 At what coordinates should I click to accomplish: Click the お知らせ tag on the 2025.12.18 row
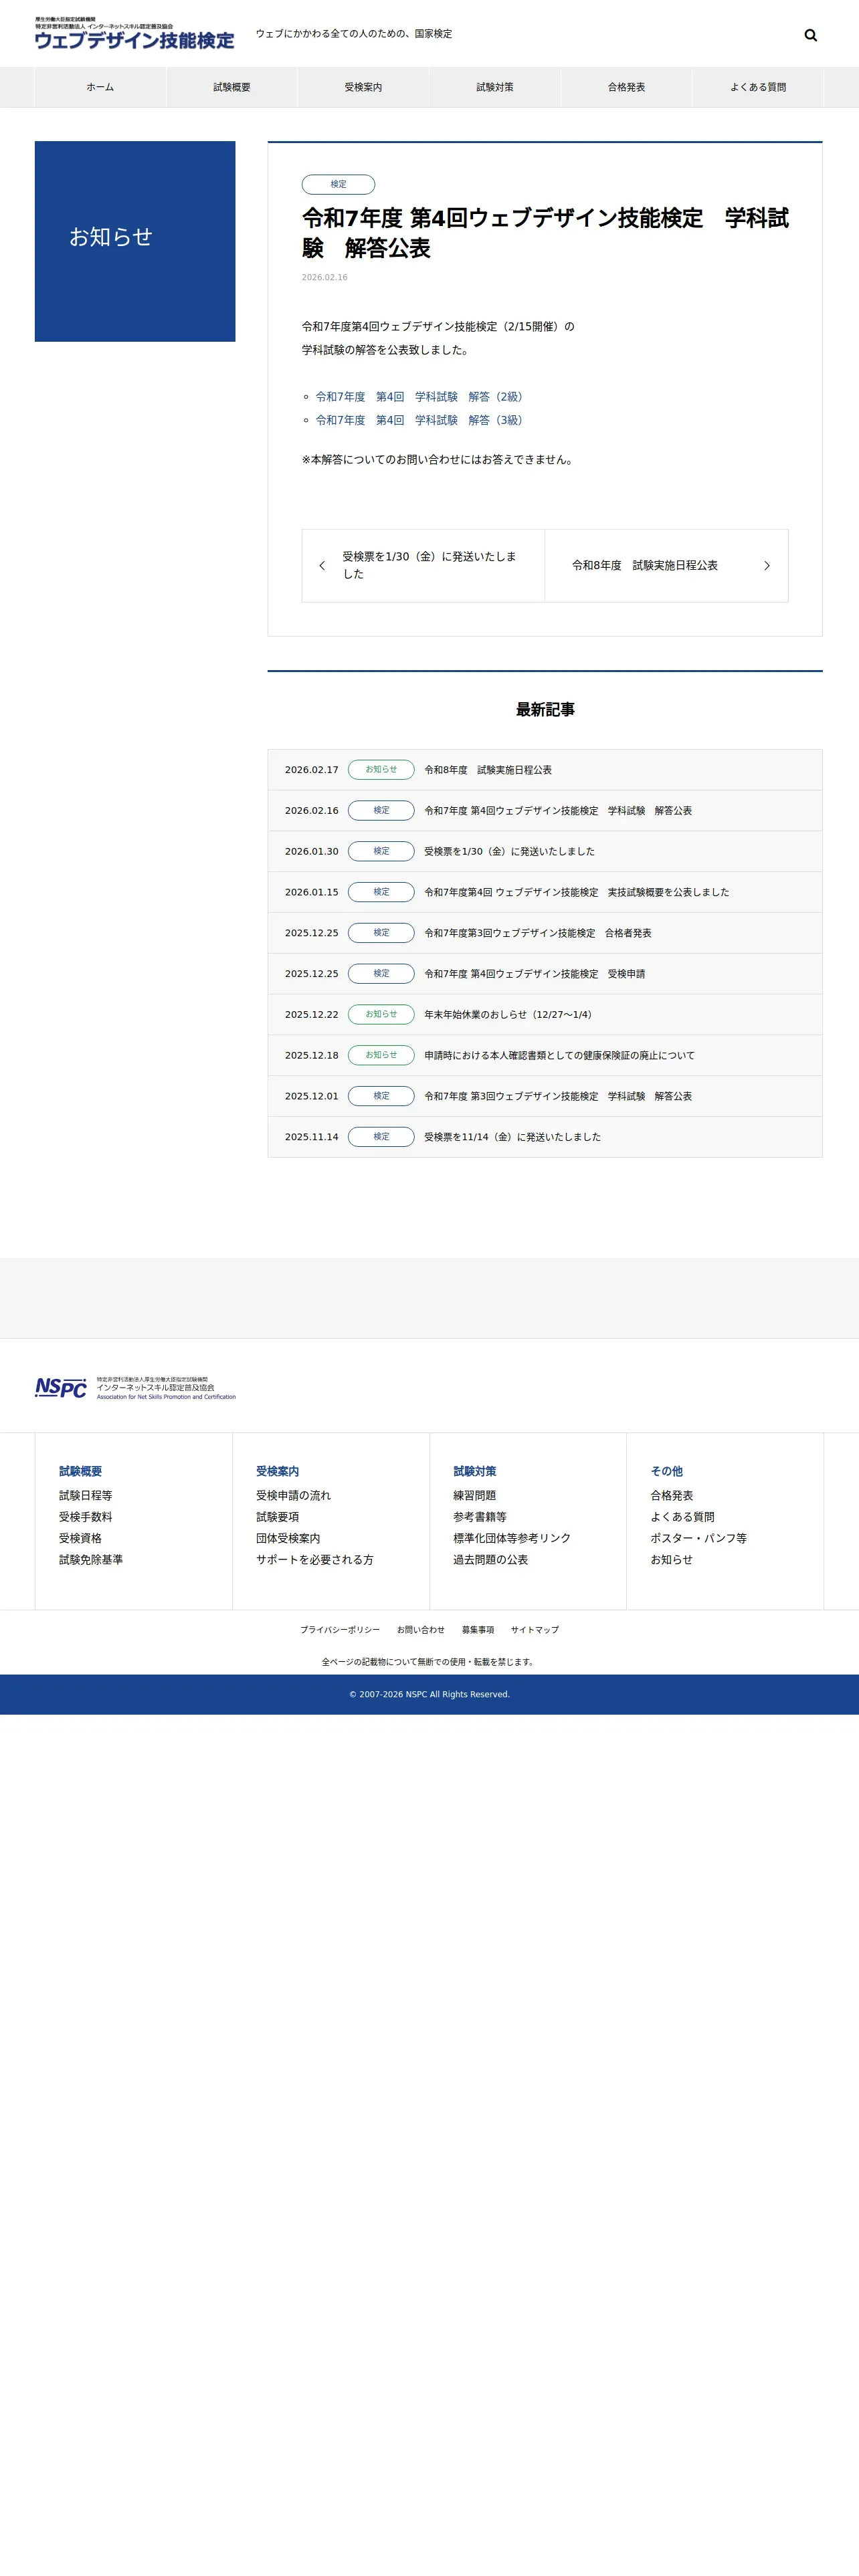click(381, 1056)
